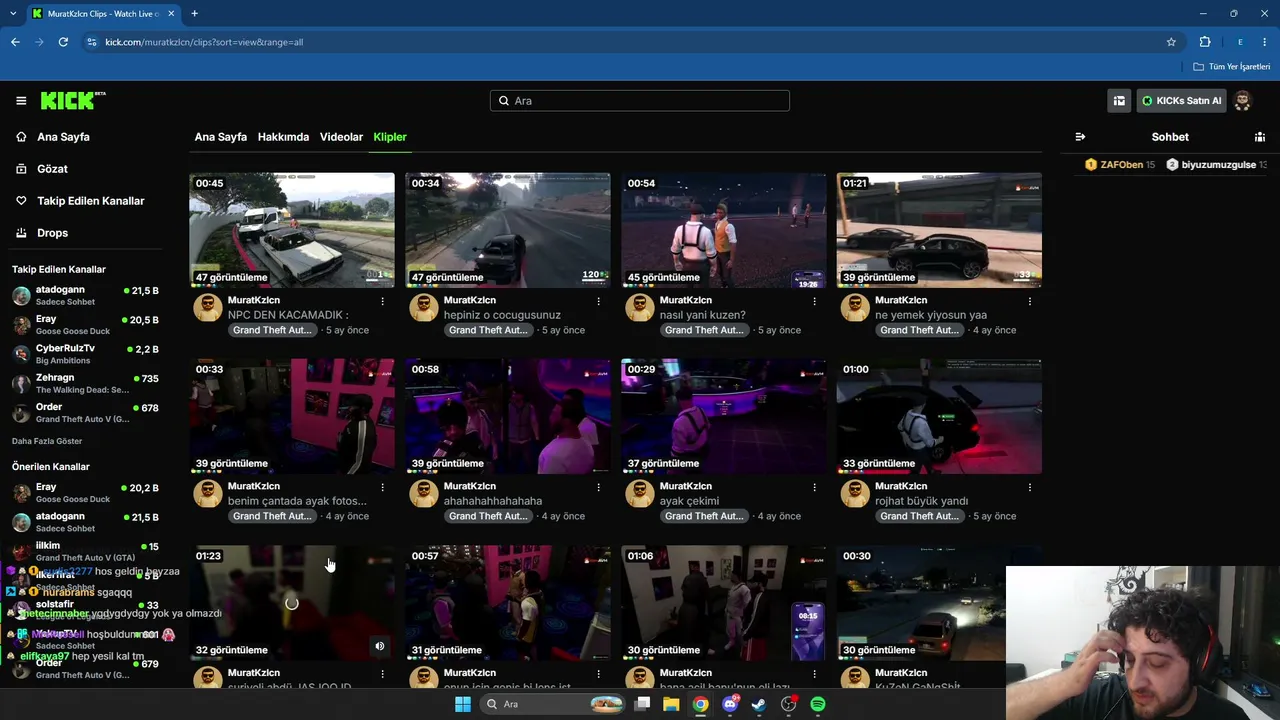Switch to the Videolar tab
Image resolution: width=1280 pixels, height=720 pixels.
[x=341, y=137]
